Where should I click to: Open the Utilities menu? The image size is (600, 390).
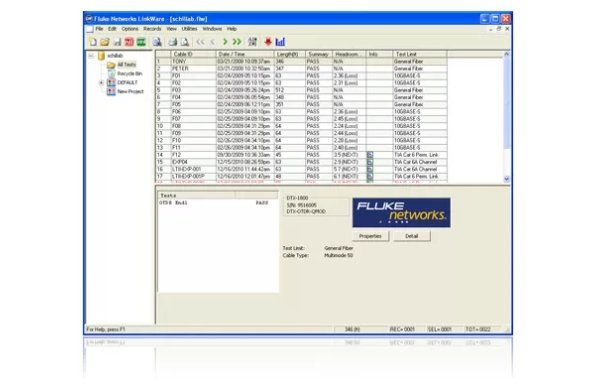[189, 29]
